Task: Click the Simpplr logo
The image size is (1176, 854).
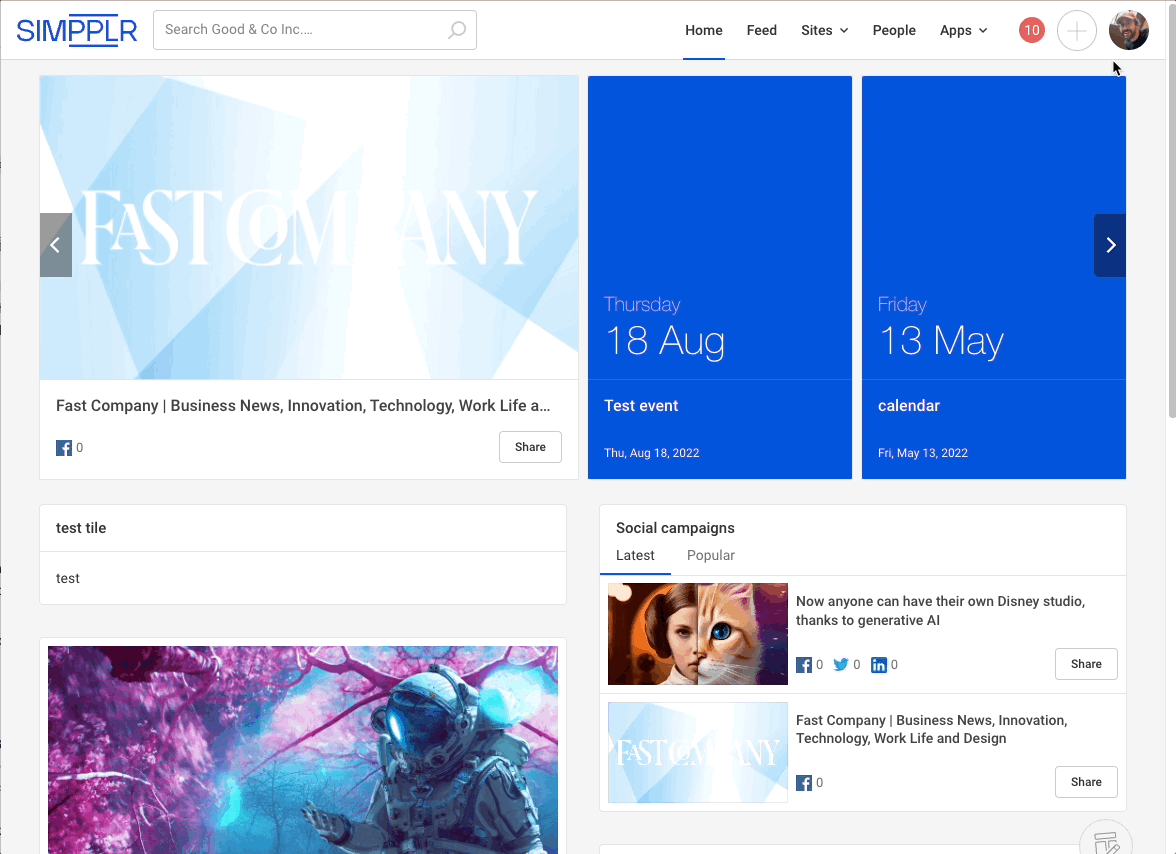Action: click(77, 30)
